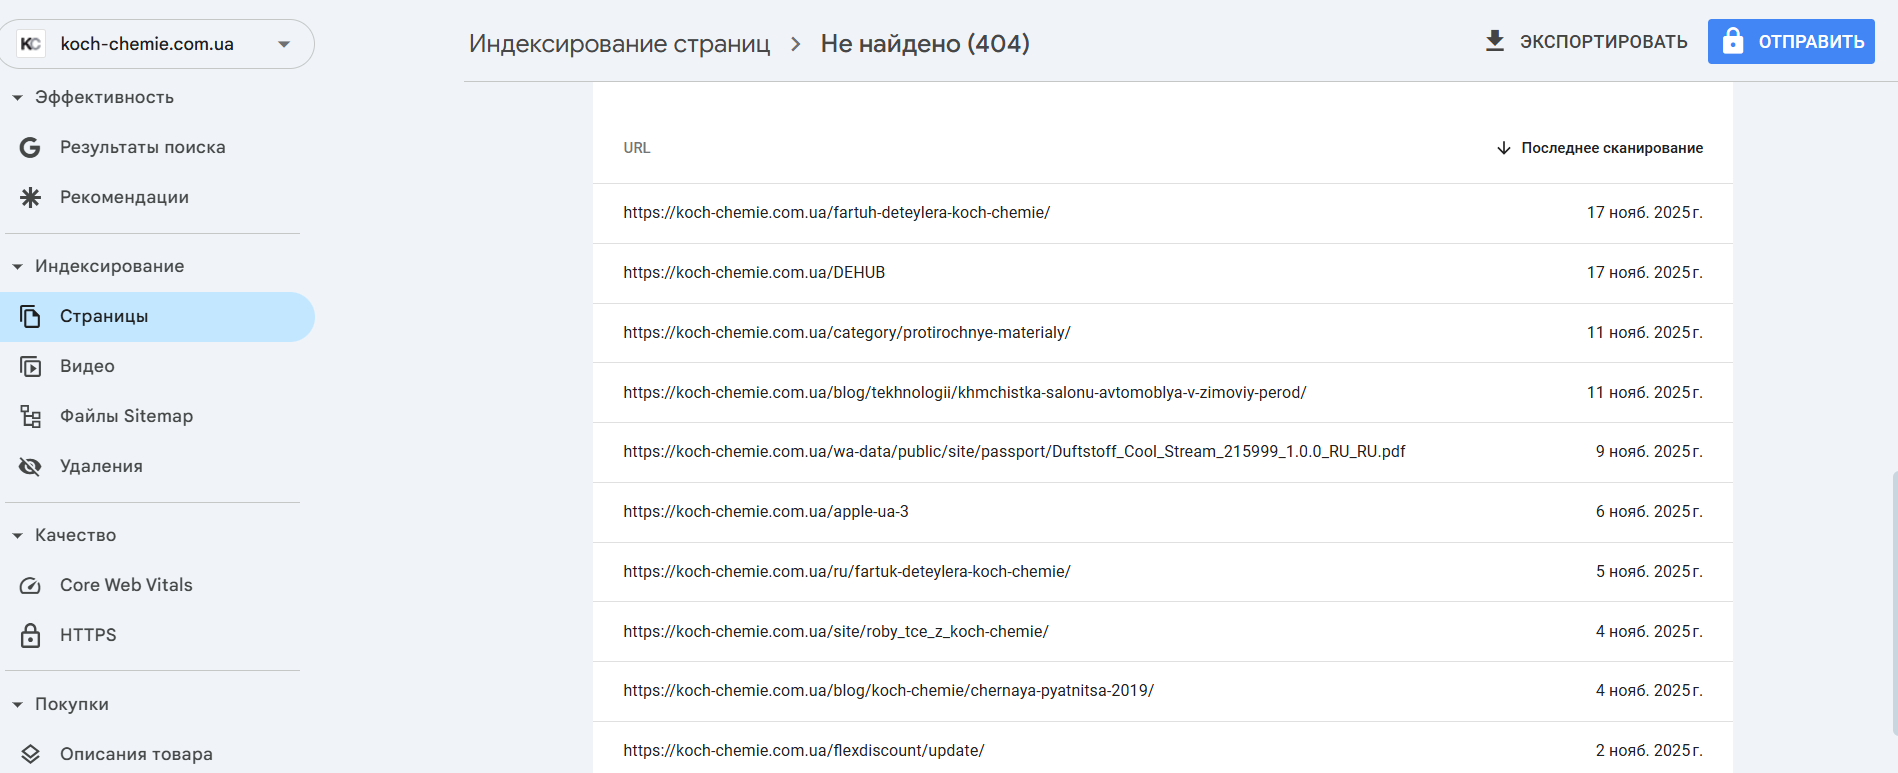The height and width of the screenshot is (773, 1898).
Task: Select the category/protirochnye-materialy URL row
Action: (1163, 333)
